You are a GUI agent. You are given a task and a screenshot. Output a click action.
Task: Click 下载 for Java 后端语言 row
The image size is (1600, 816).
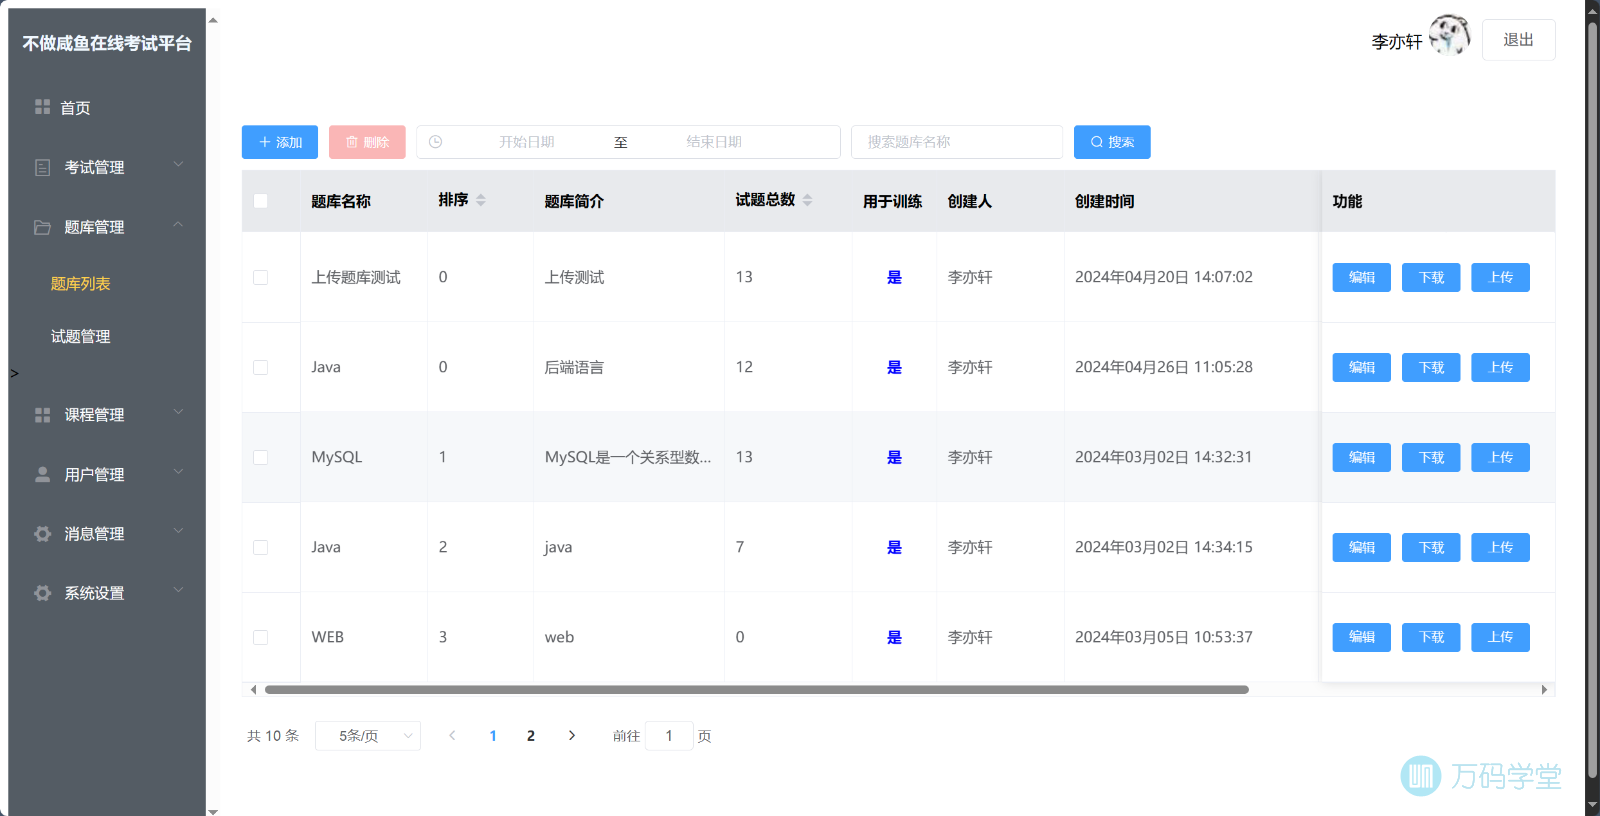pyautogui.click(x=1431, y=367)
